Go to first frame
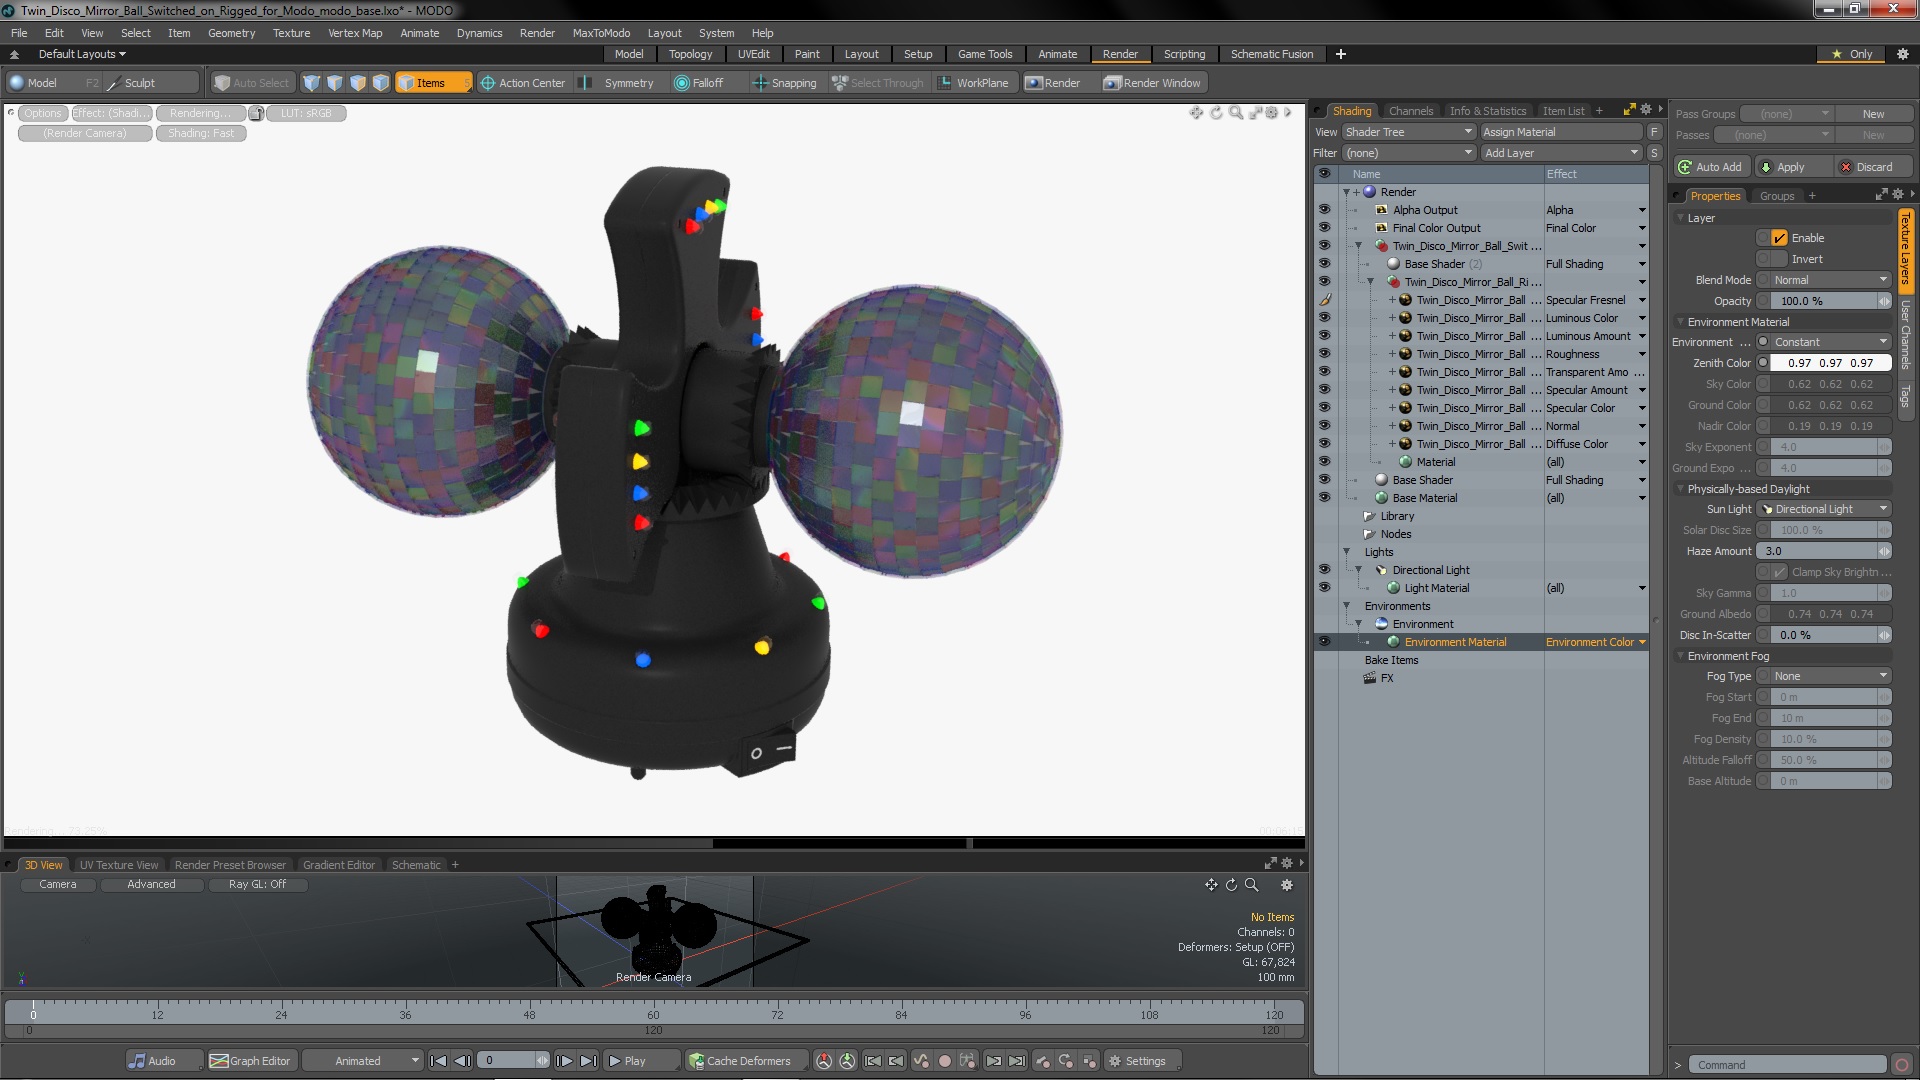 click(x=438, y=1061)
